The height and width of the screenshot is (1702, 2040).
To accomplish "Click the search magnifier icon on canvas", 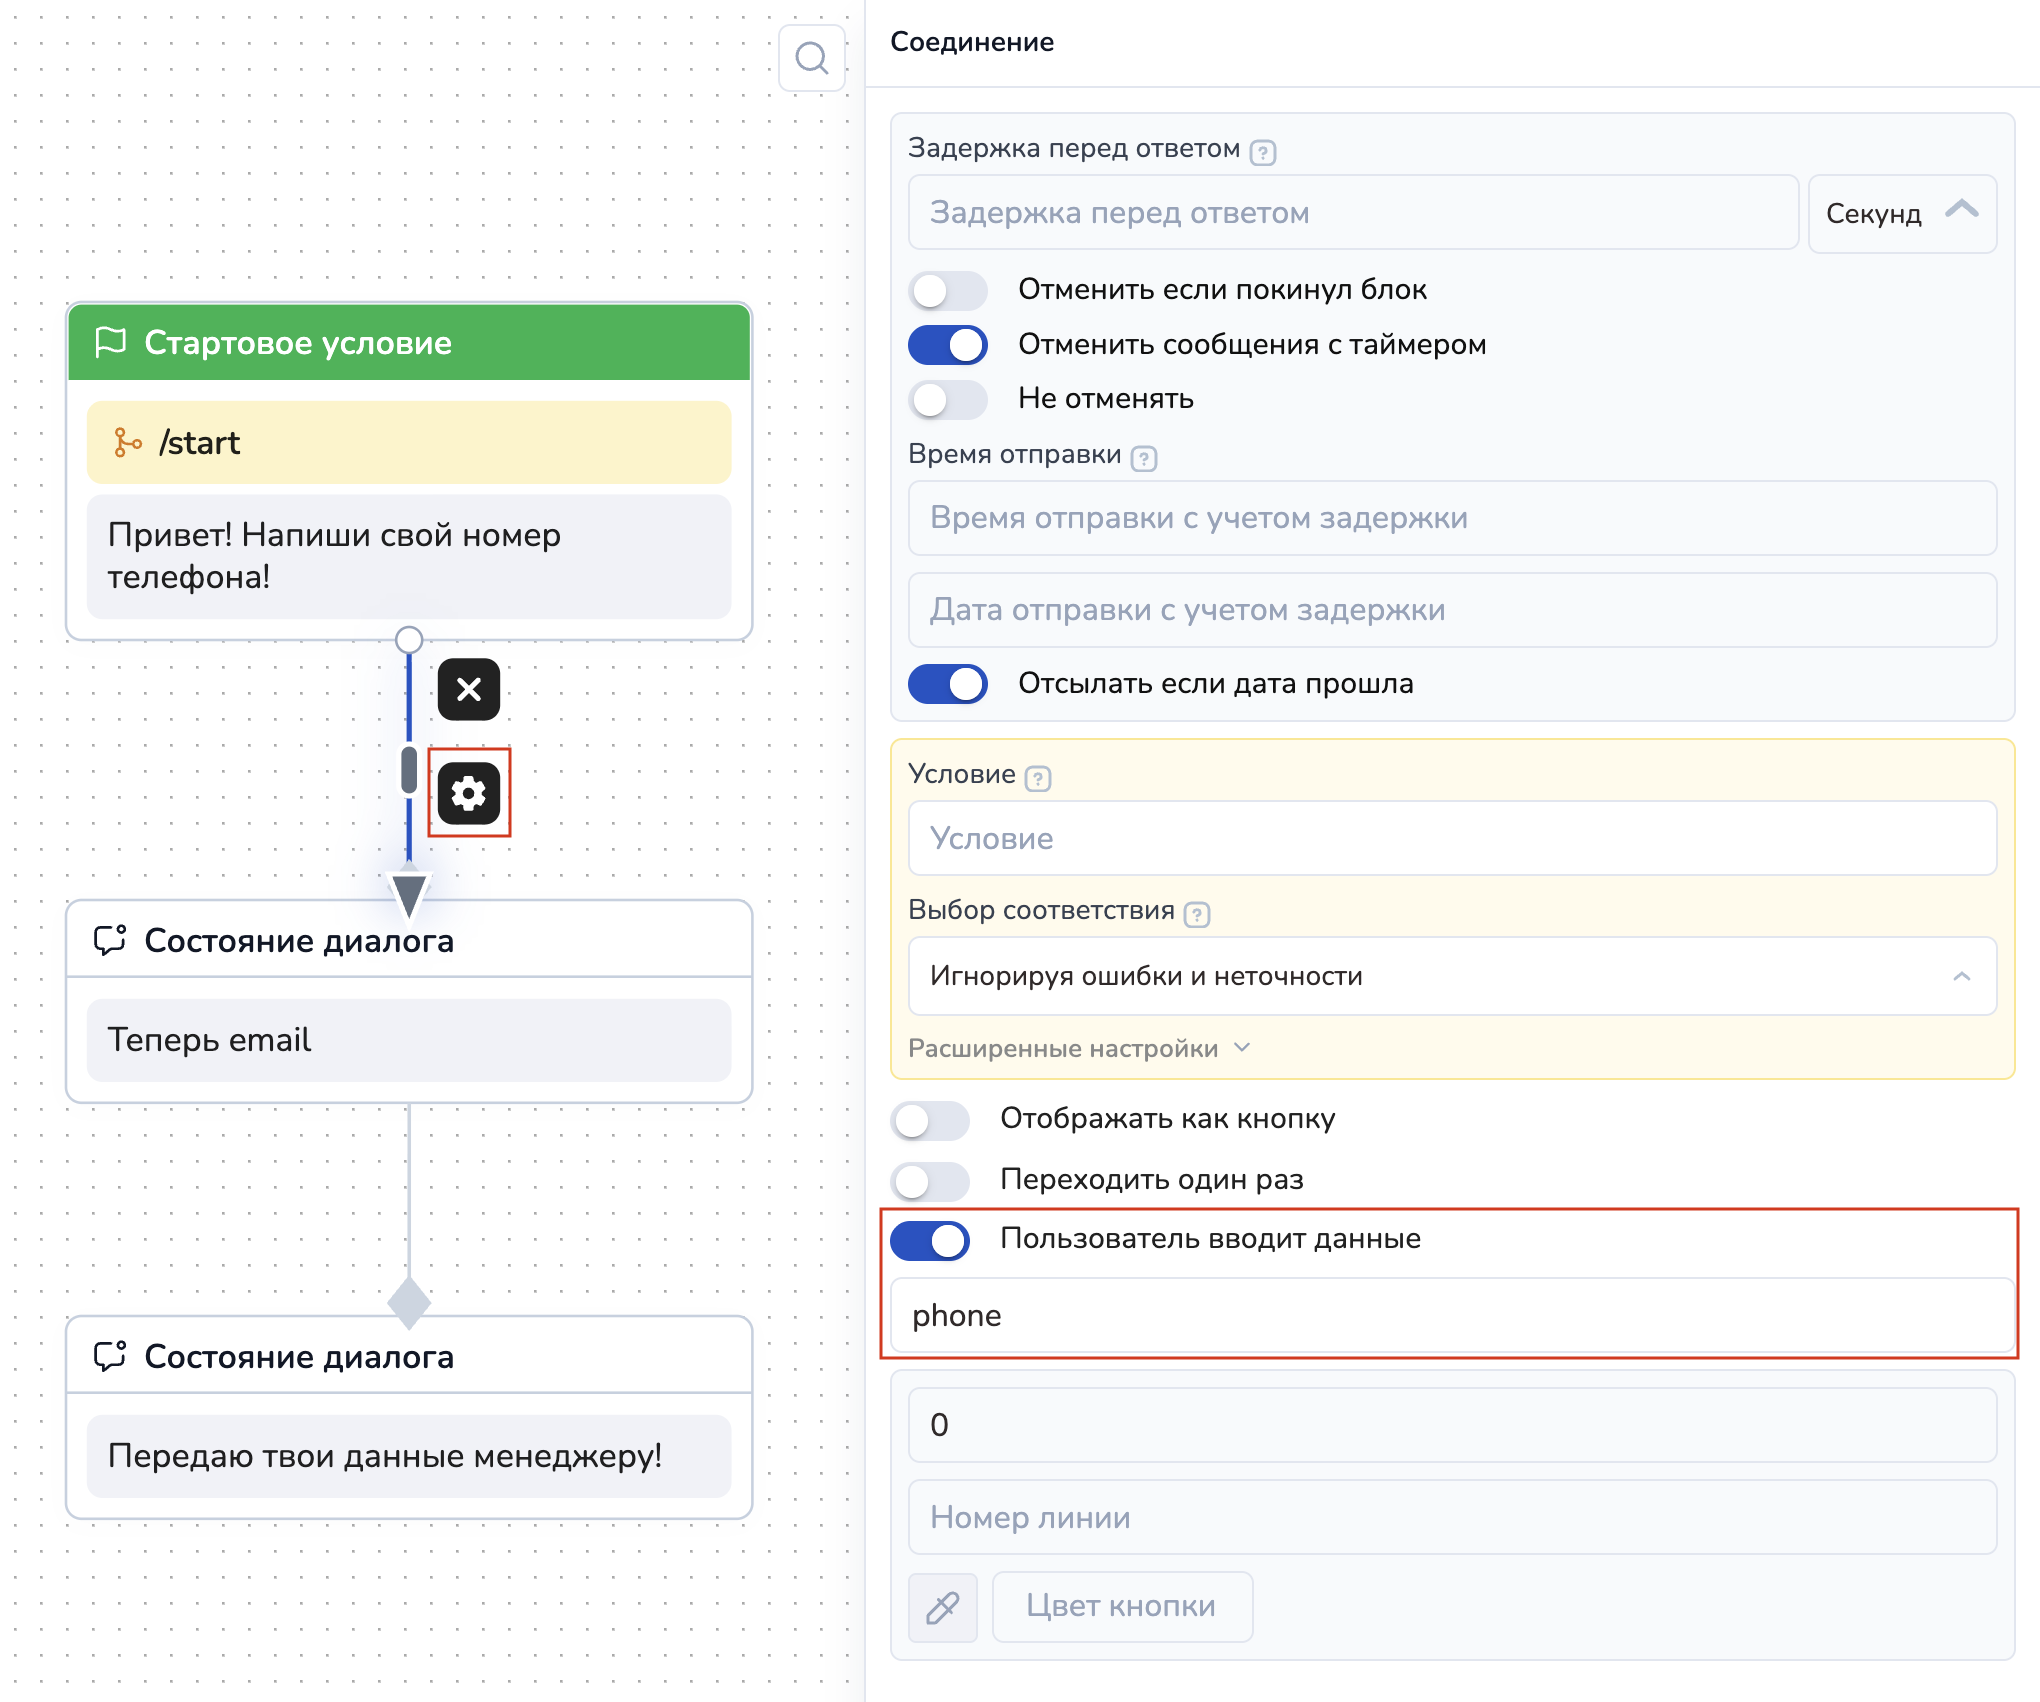I will 811,58.
